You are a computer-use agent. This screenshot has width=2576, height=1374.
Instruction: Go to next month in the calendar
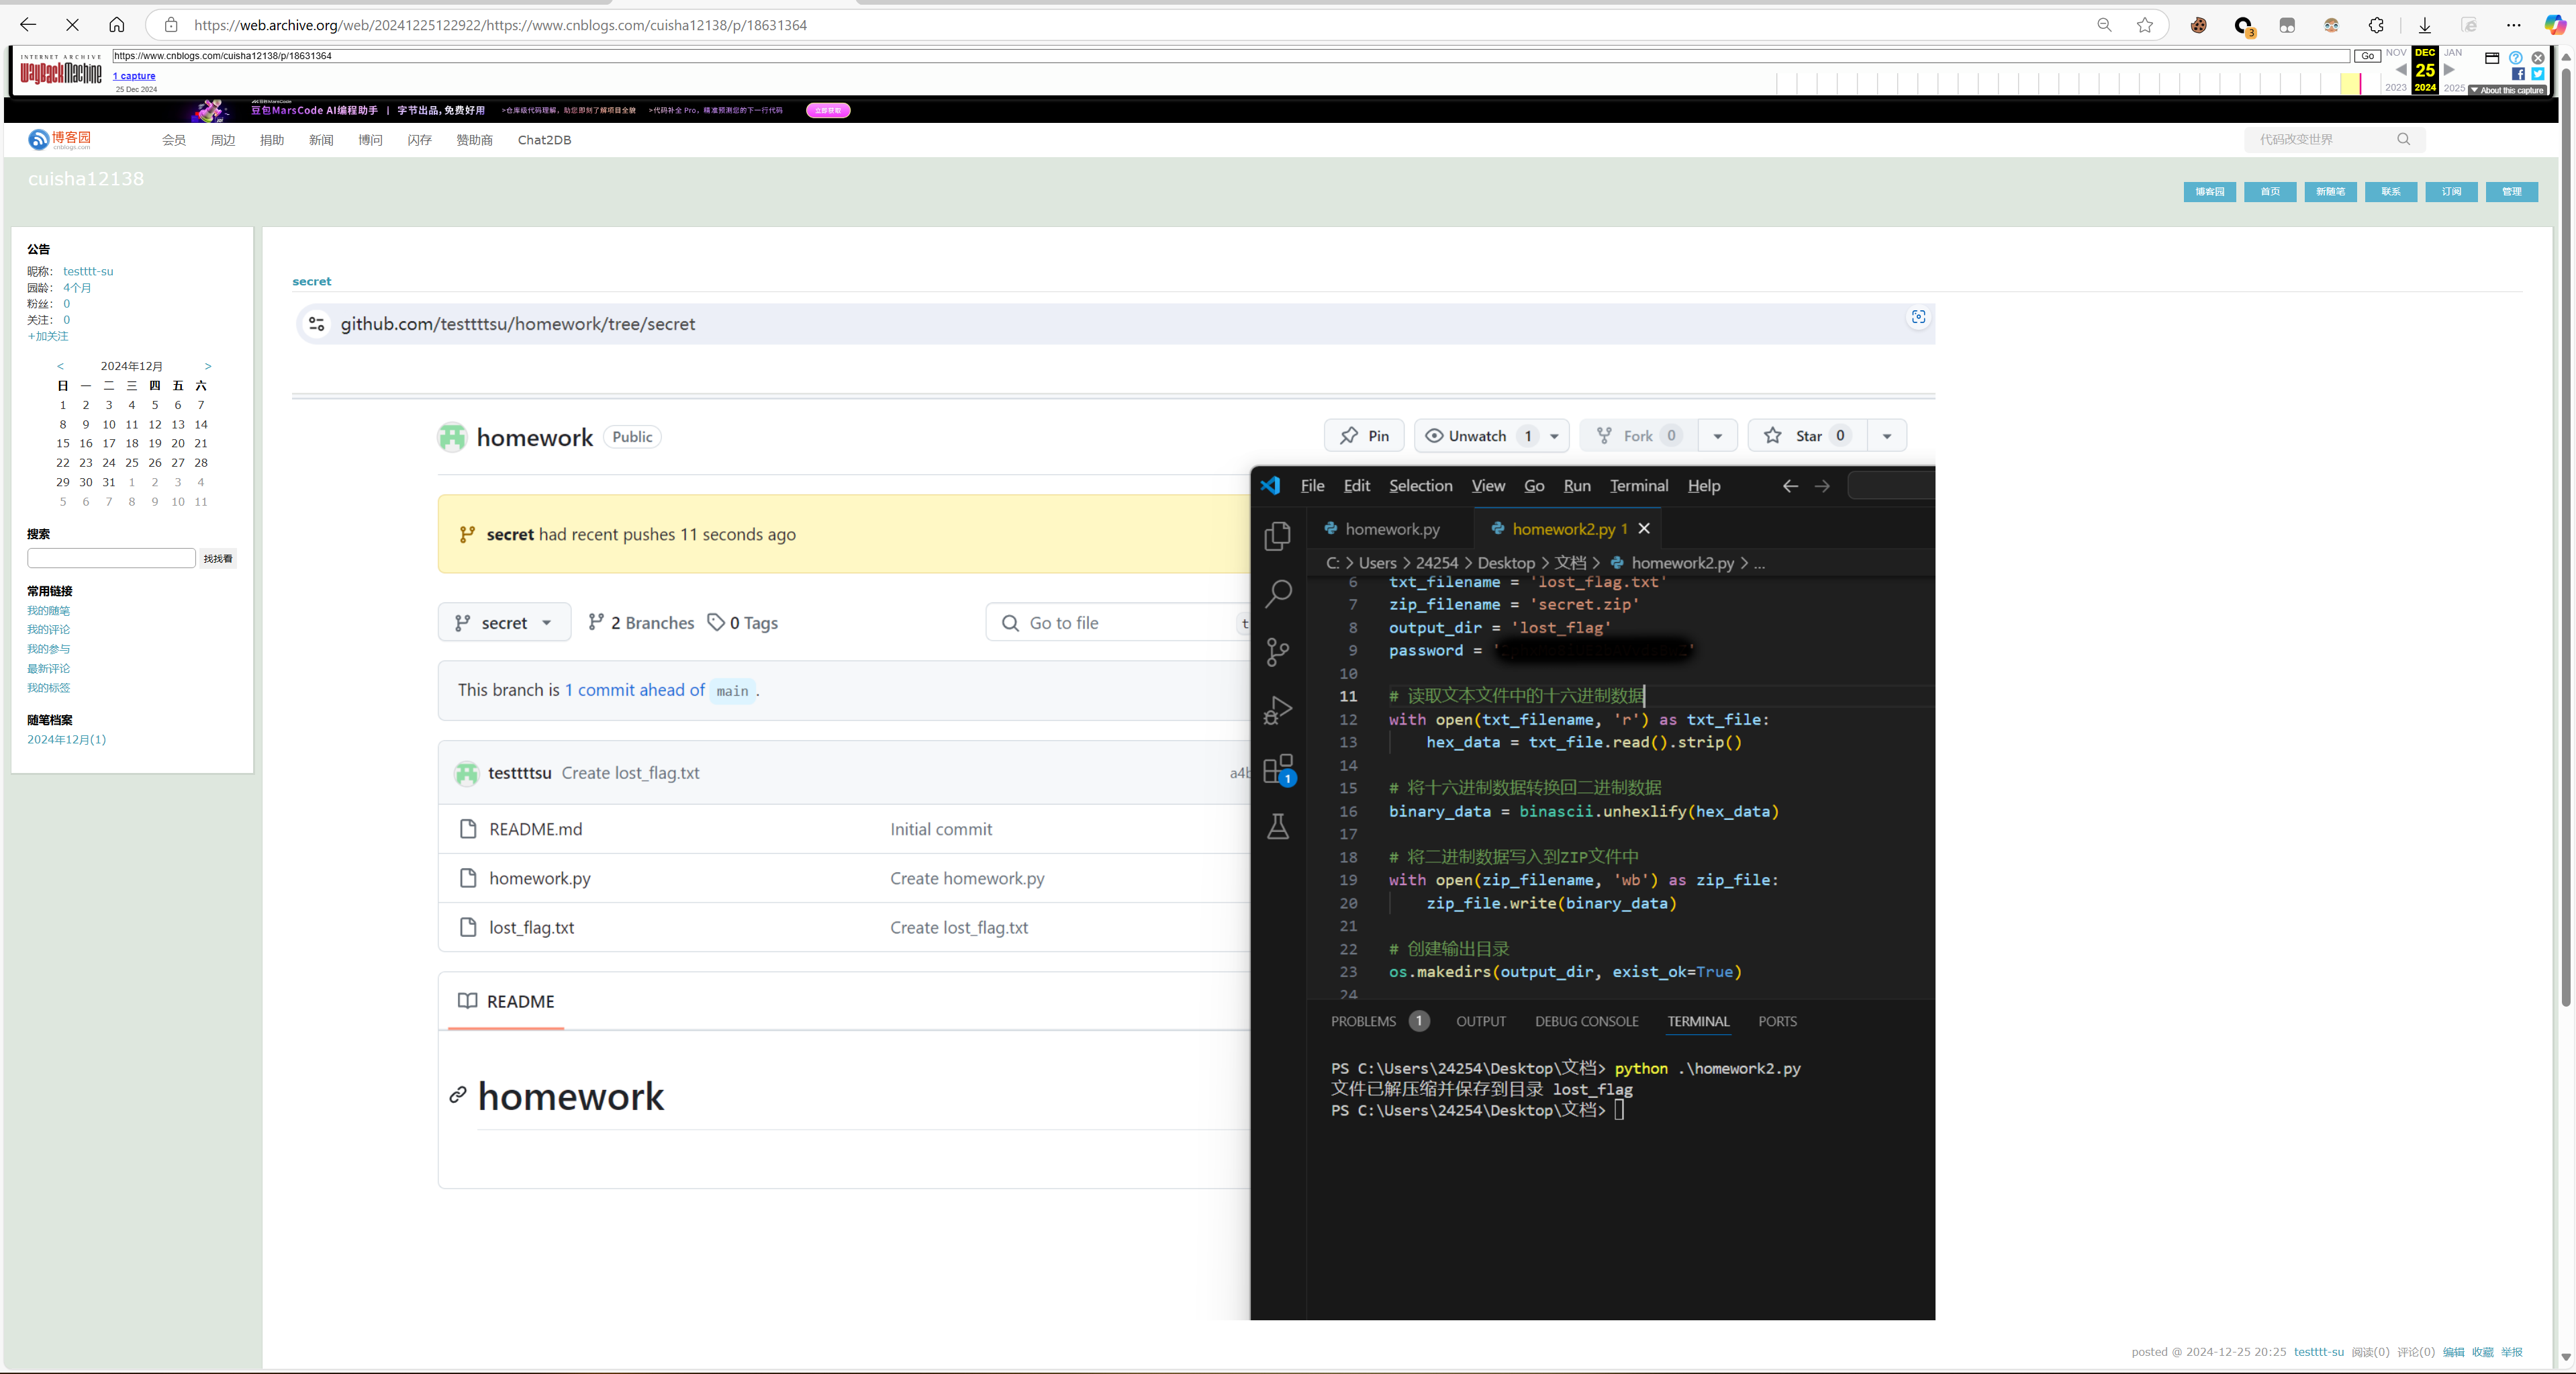[208, 366]
